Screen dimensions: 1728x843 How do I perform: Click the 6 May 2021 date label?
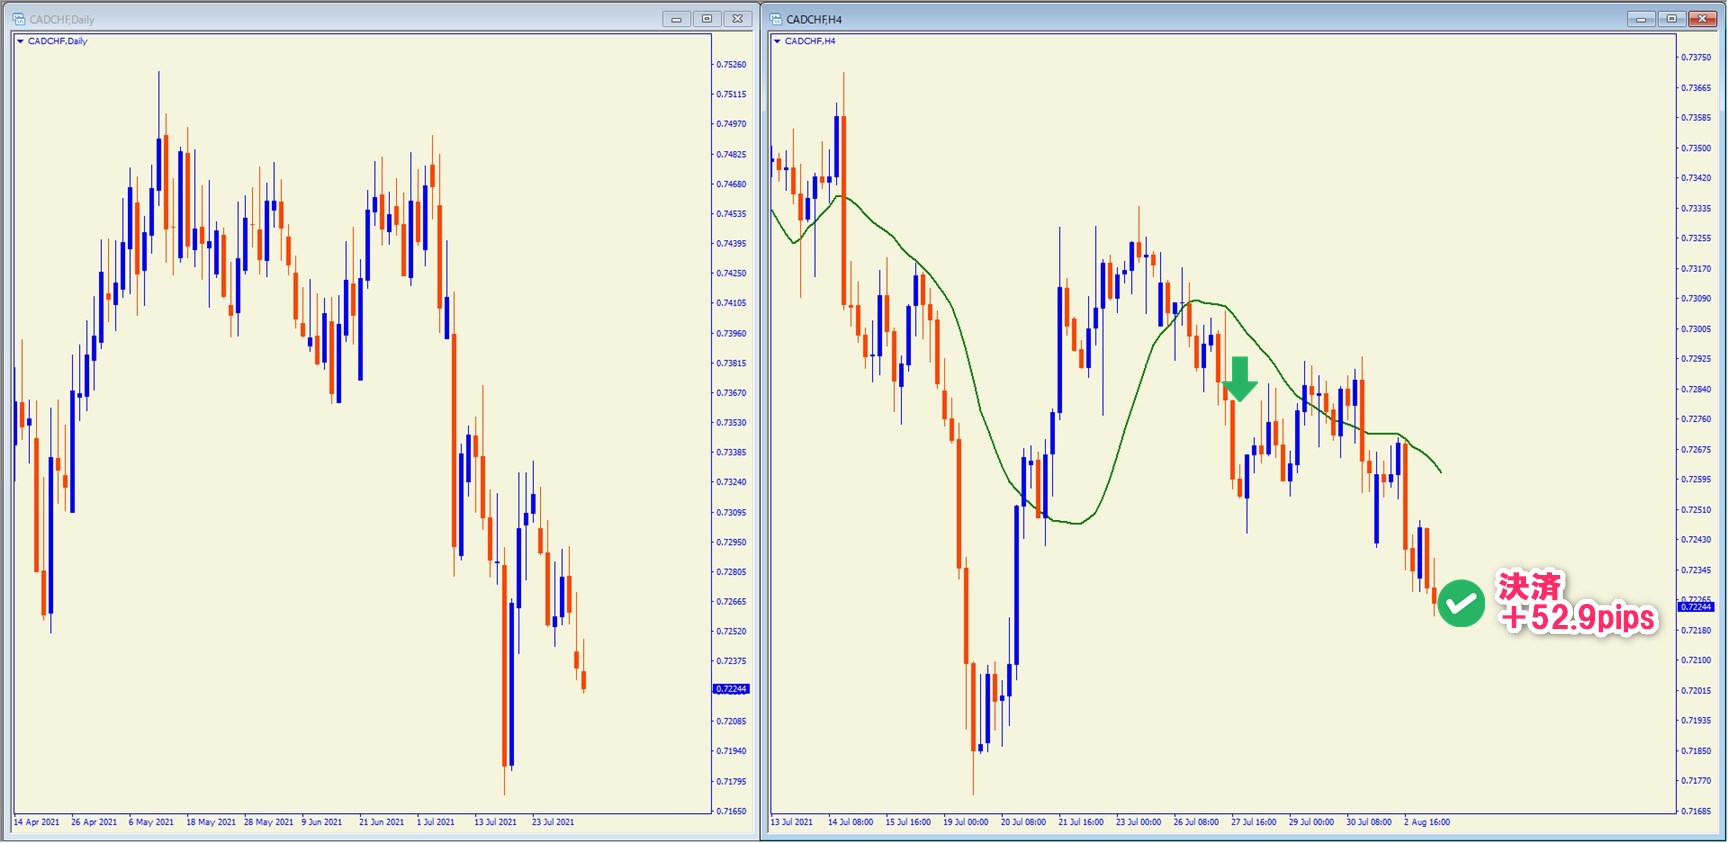click(x=151, y=822)
